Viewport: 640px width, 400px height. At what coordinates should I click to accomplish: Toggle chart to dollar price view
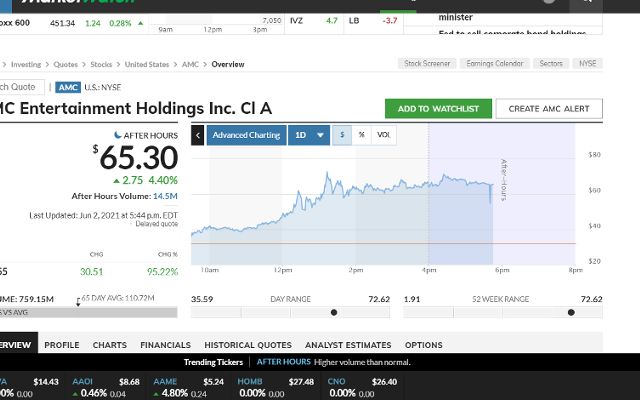tap(342, 135)
